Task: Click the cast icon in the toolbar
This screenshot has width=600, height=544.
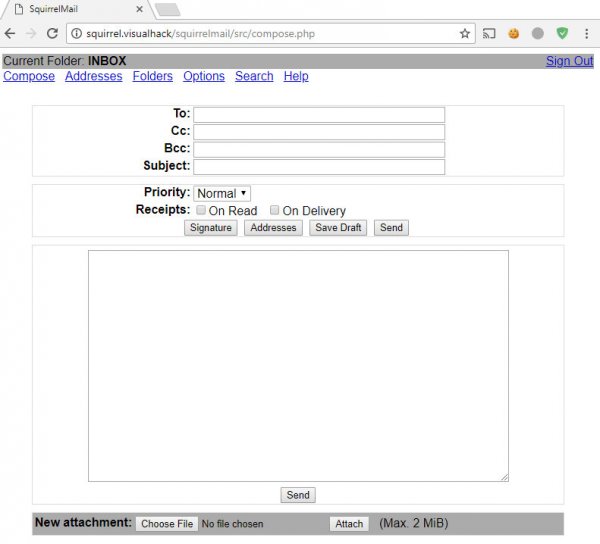Action: 490,33
